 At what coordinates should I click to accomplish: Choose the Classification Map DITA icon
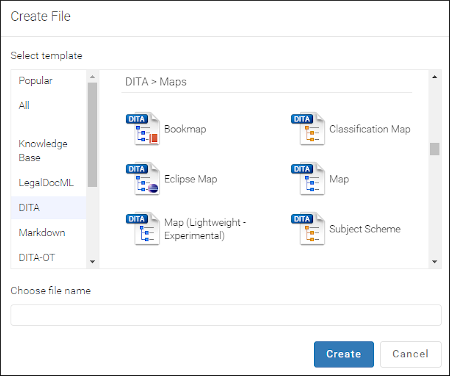(308, 129)
